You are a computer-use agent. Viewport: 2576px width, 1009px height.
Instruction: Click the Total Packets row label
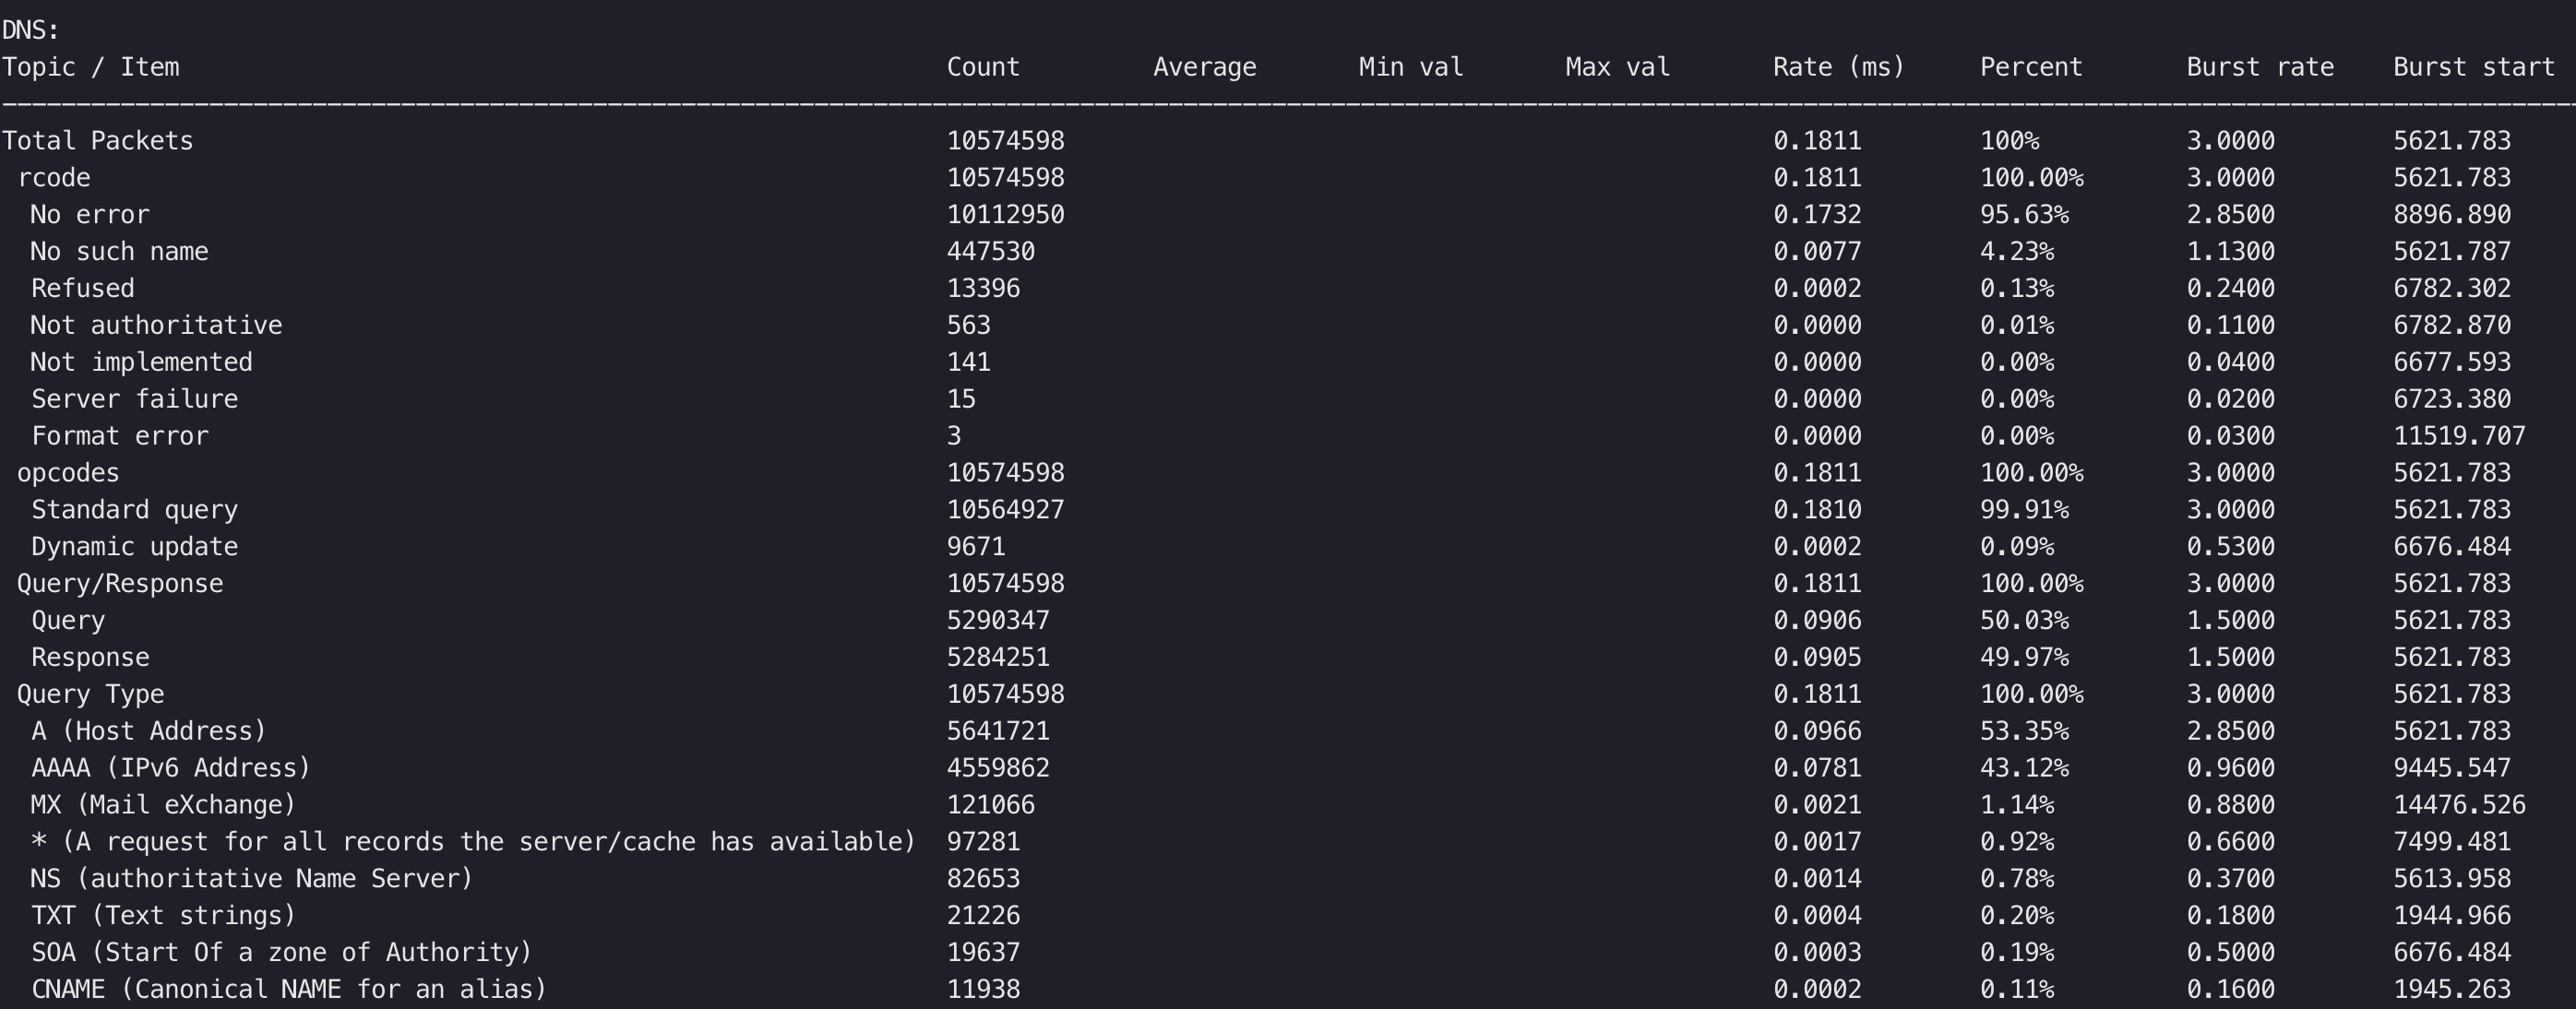(x=97, y=141)
